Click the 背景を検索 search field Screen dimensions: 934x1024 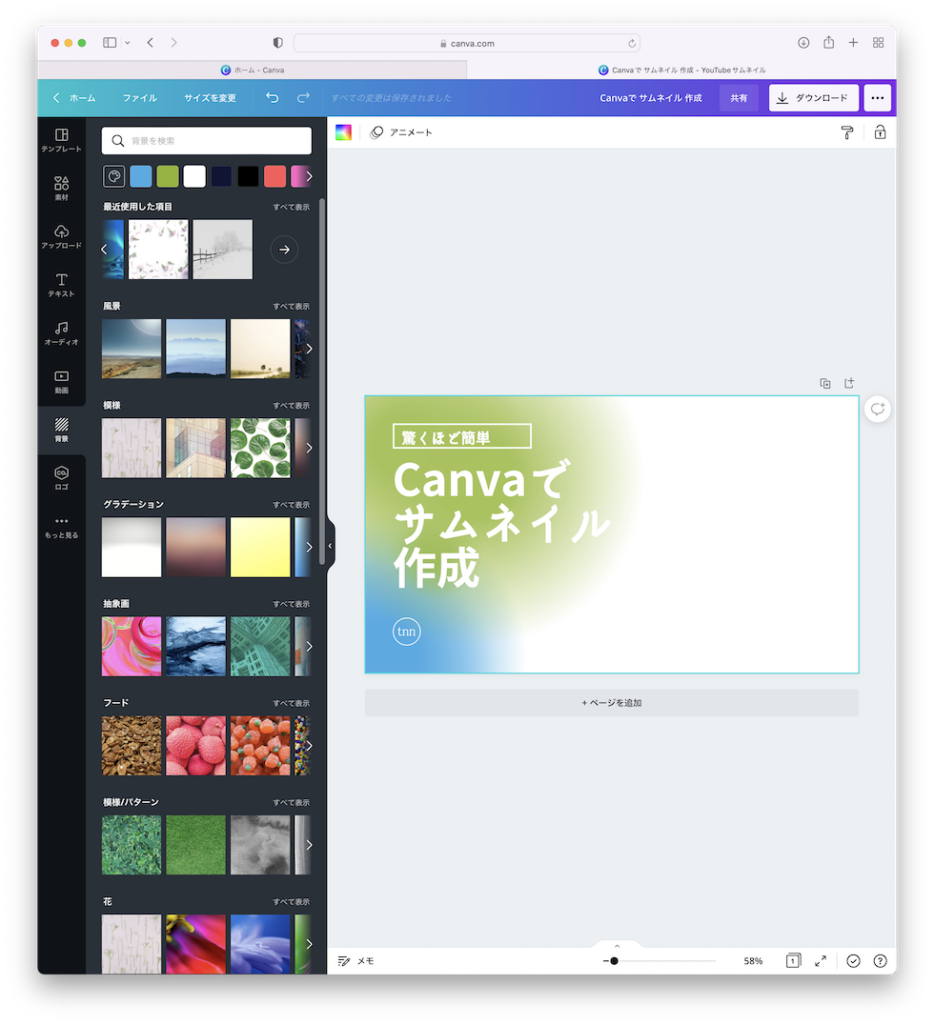point(208,141)
